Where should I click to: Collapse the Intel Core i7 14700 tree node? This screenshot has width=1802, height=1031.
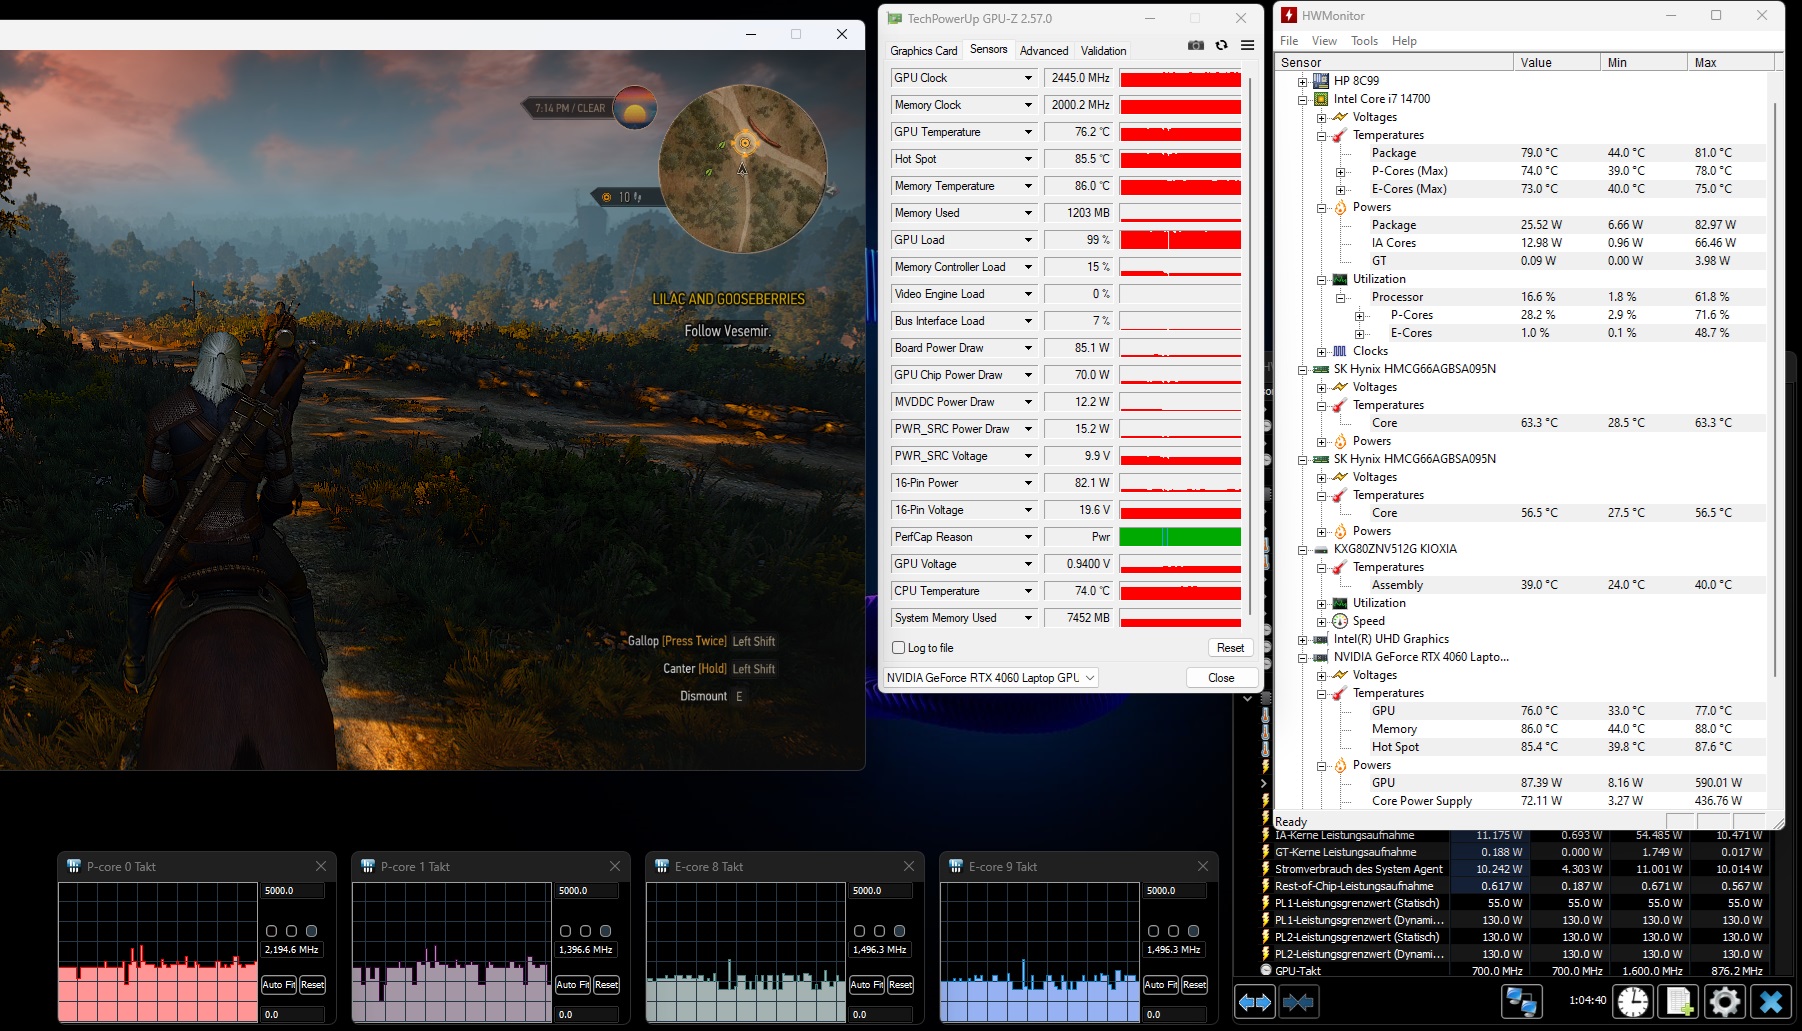tap(1302, 100)
